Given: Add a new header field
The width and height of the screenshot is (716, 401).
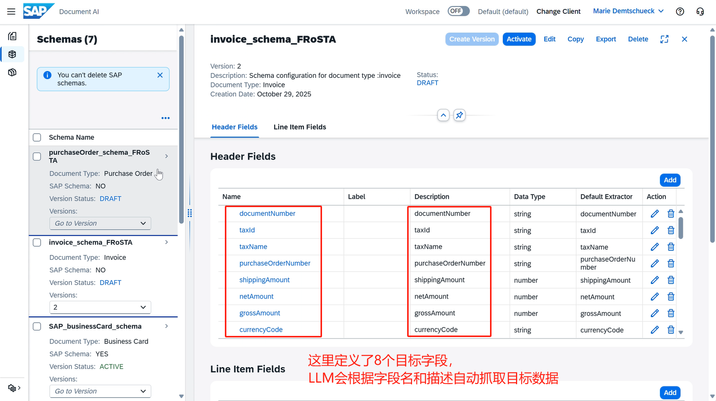Looking at the screenshot, I should 670,180.
